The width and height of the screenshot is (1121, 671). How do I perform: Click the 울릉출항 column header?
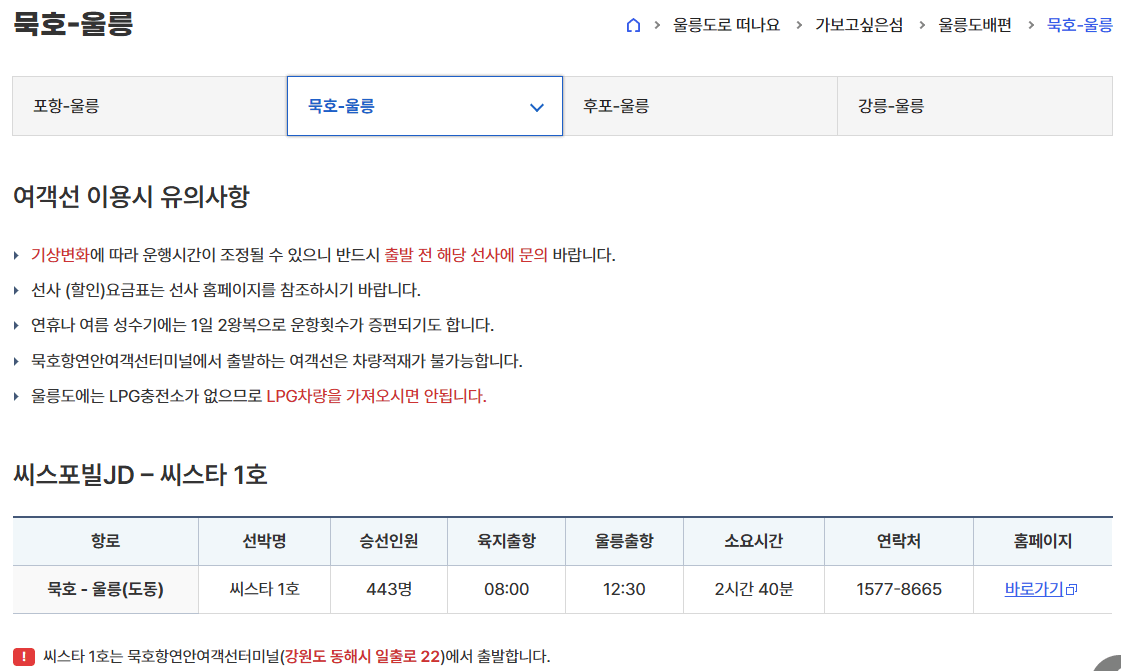coord(624,541)
